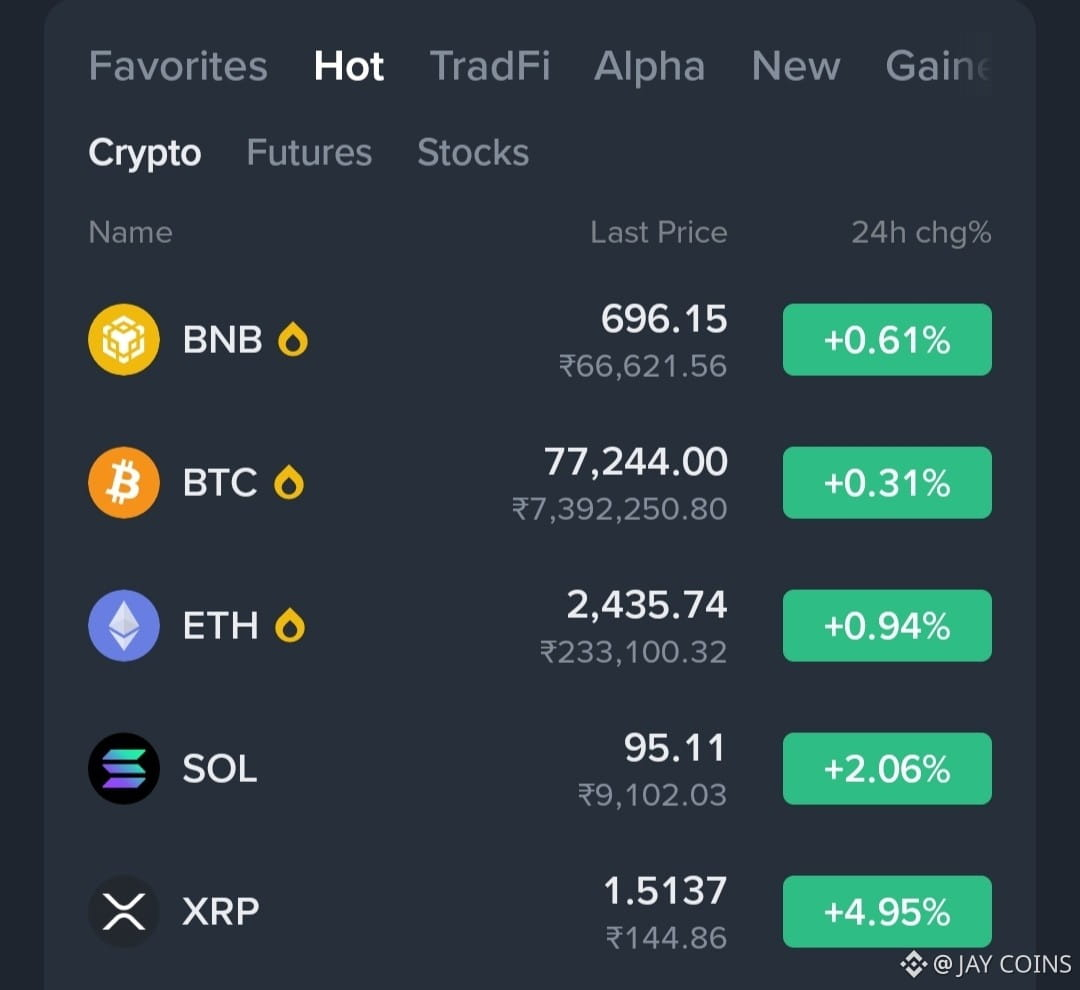This screenshot has width=1080, height=990.
Task: Switch to the Favorites tab
Action: coord(178,66)
